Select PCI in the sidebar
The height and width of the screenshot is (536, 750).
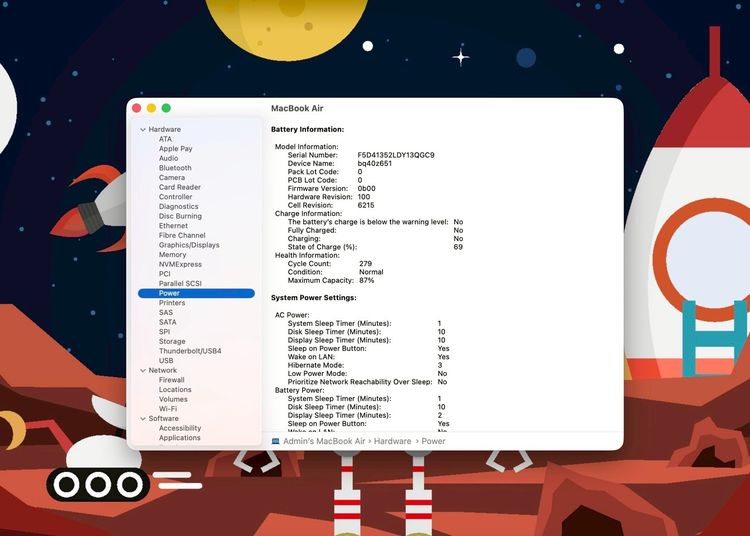[165, 274]
